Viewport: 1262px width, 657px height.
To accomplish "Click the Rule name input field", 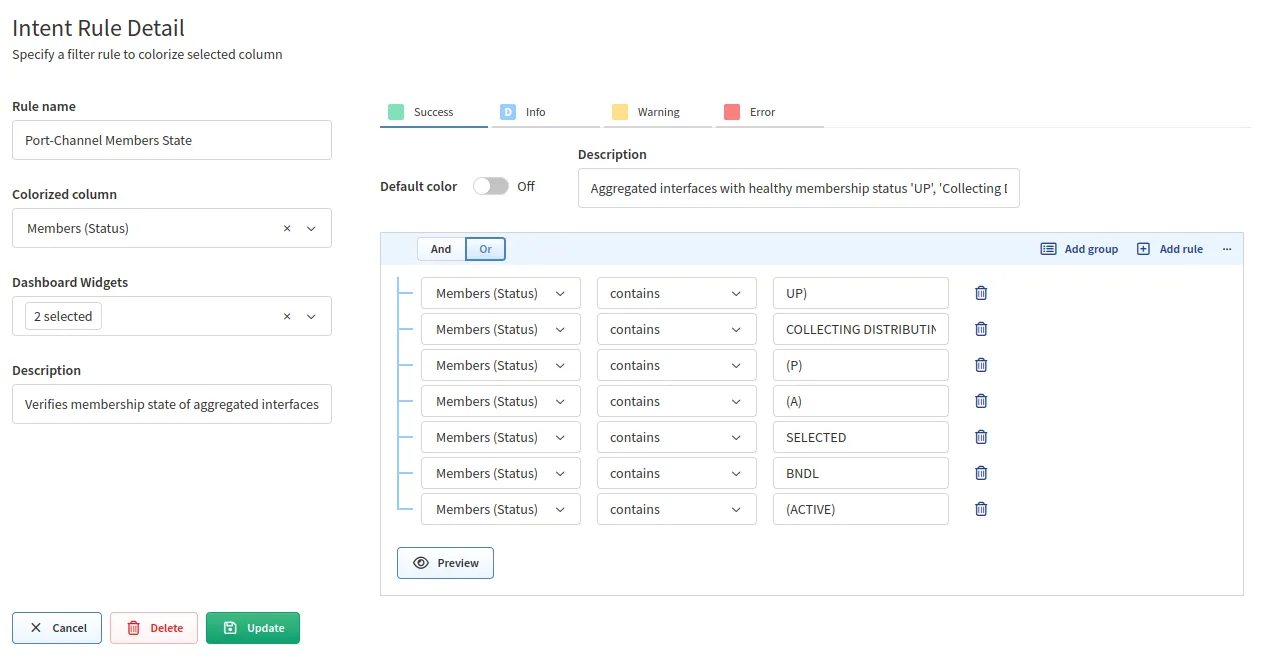I will (171, 141).
